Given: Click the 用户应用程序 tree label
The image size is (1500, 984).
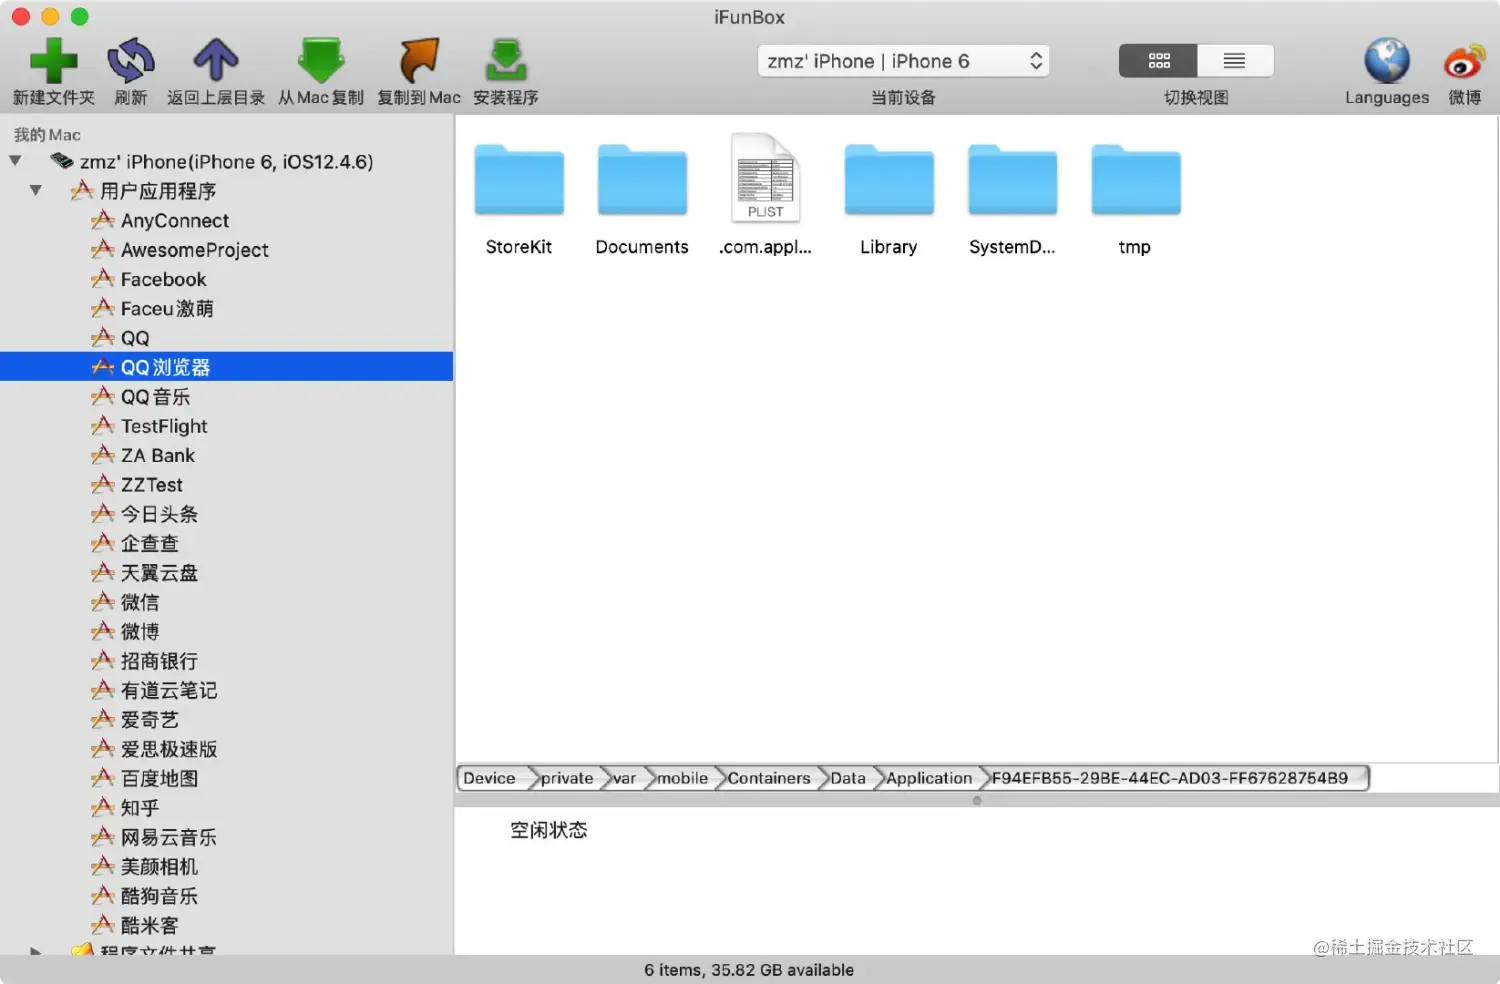Looking at the screenshot, I should (x=158, y=190).
